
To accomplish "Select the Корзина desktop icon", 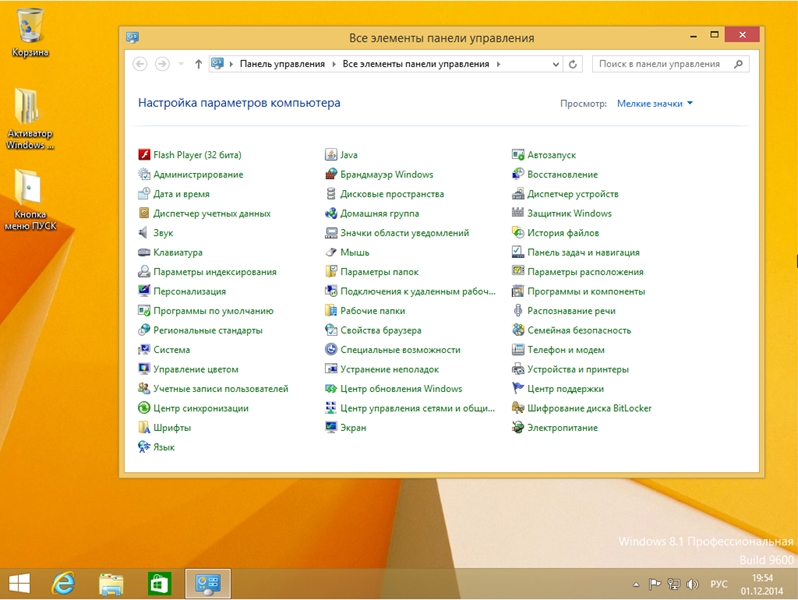I will [30, 33].
